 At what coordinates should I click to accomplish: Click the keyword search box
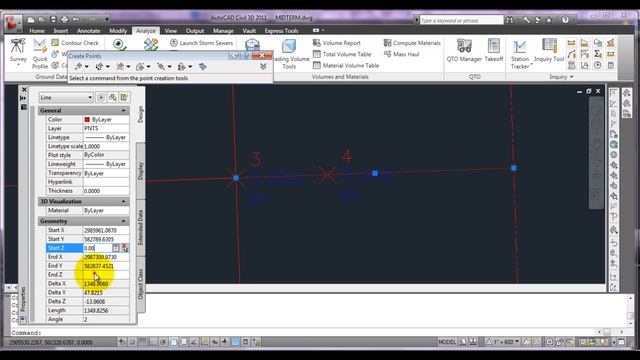[461, 20]
